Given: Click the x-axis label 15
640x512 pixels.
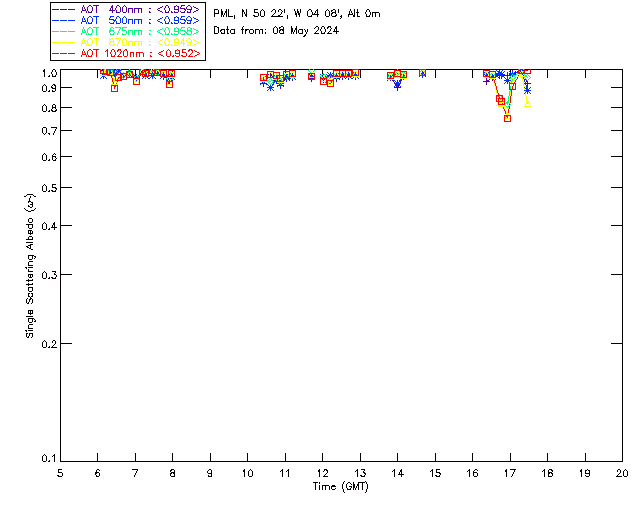Looking at the screenshot, I should click(435, 473).
